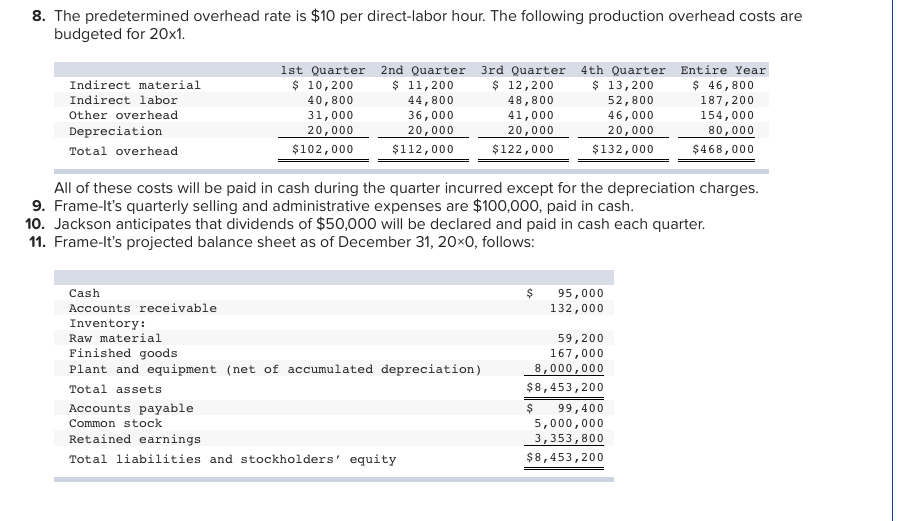Select the 'Plant and equipment' row label
Image resolution: width=923 pixels, height=521 pixels.
(275, 370)
